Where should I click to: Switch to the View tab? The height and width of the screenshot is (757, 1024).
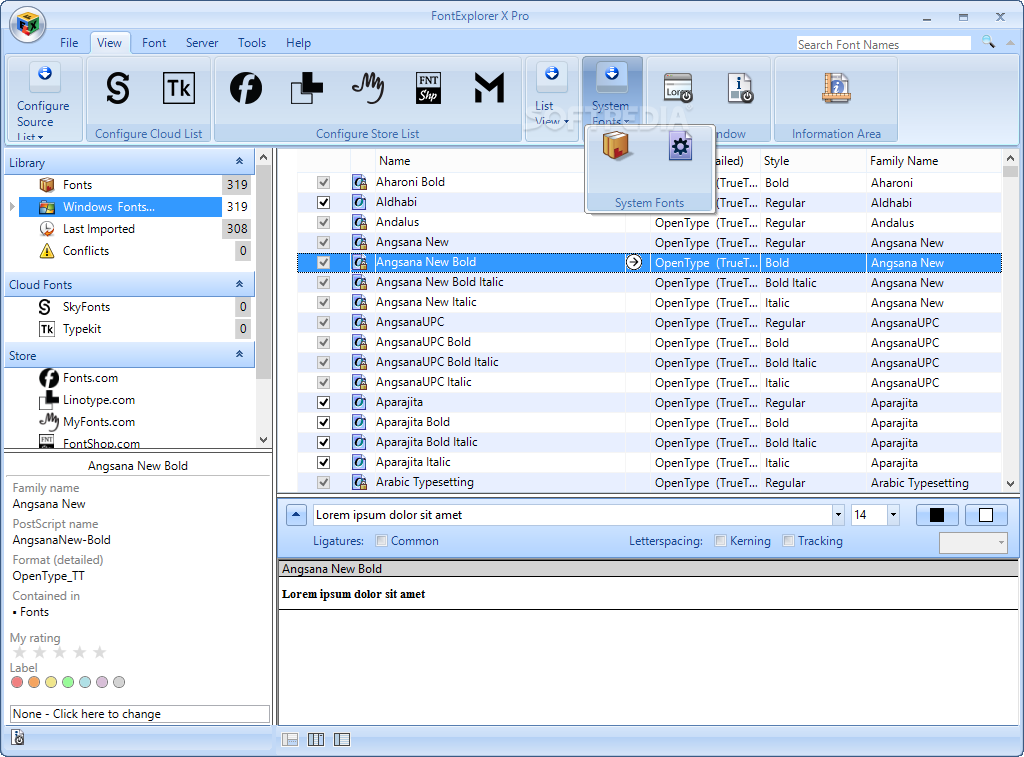(x=109, y=43)
